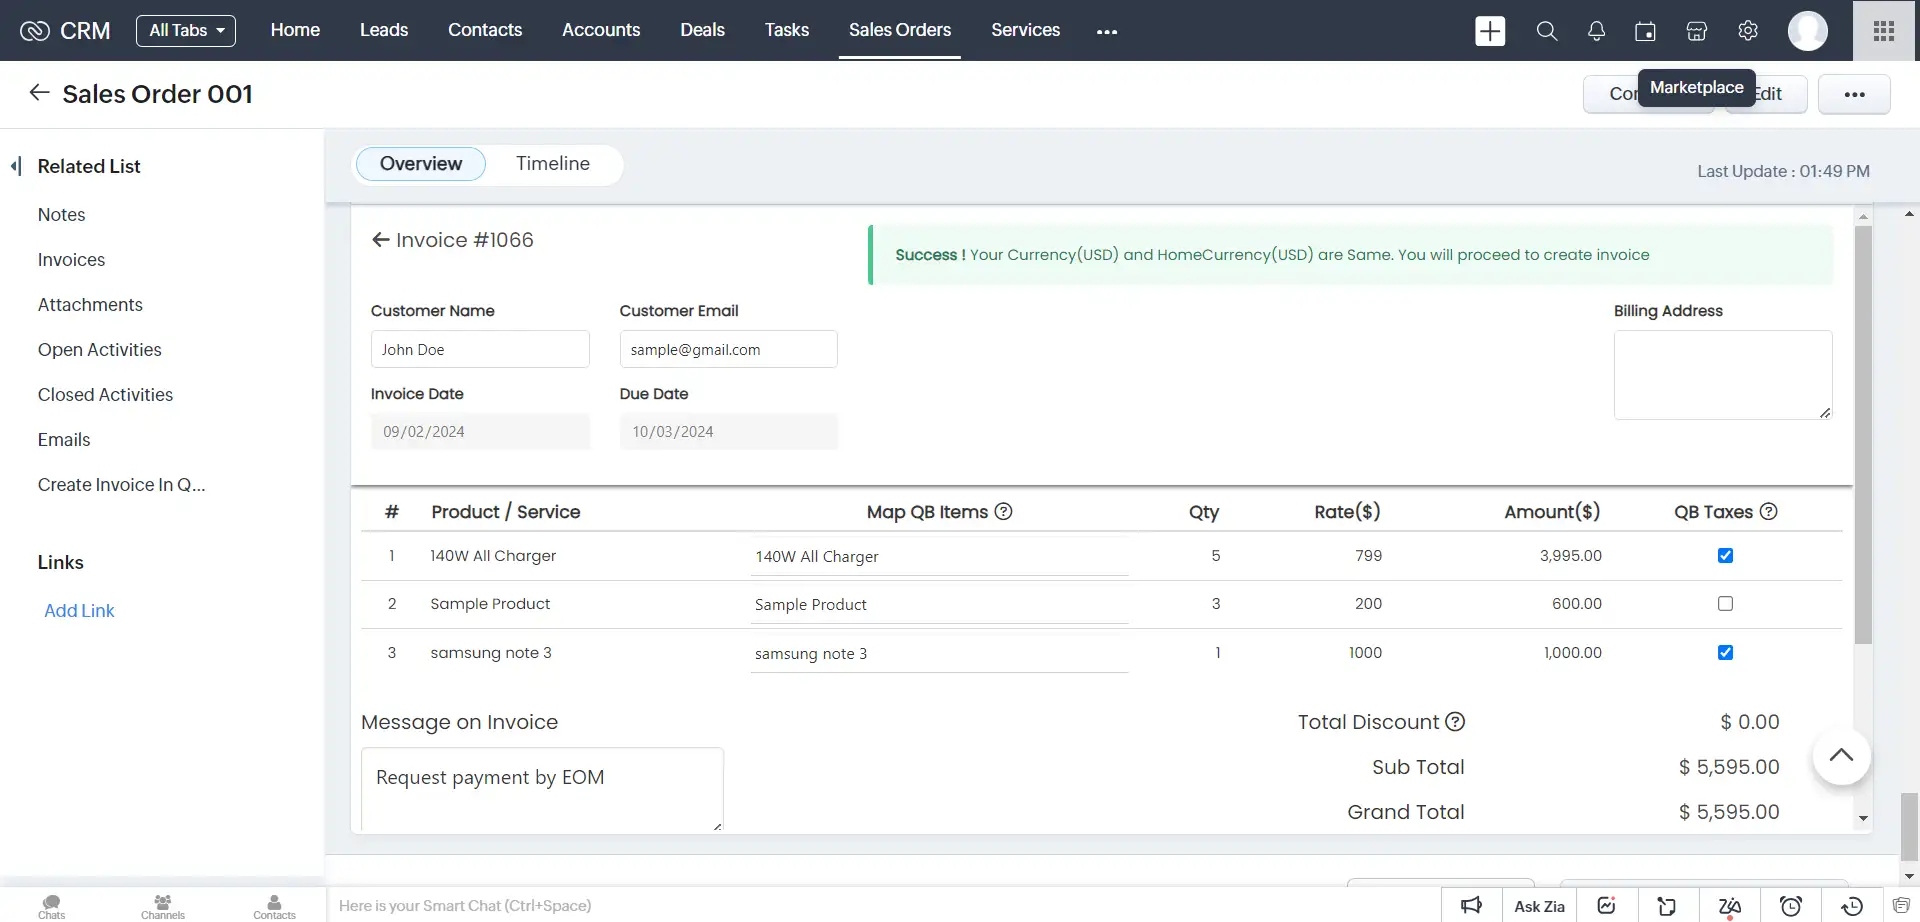This screenshot has width=1920, height=922.
Task: Open the All Tabs dropdown
Action: pos(186,31)
